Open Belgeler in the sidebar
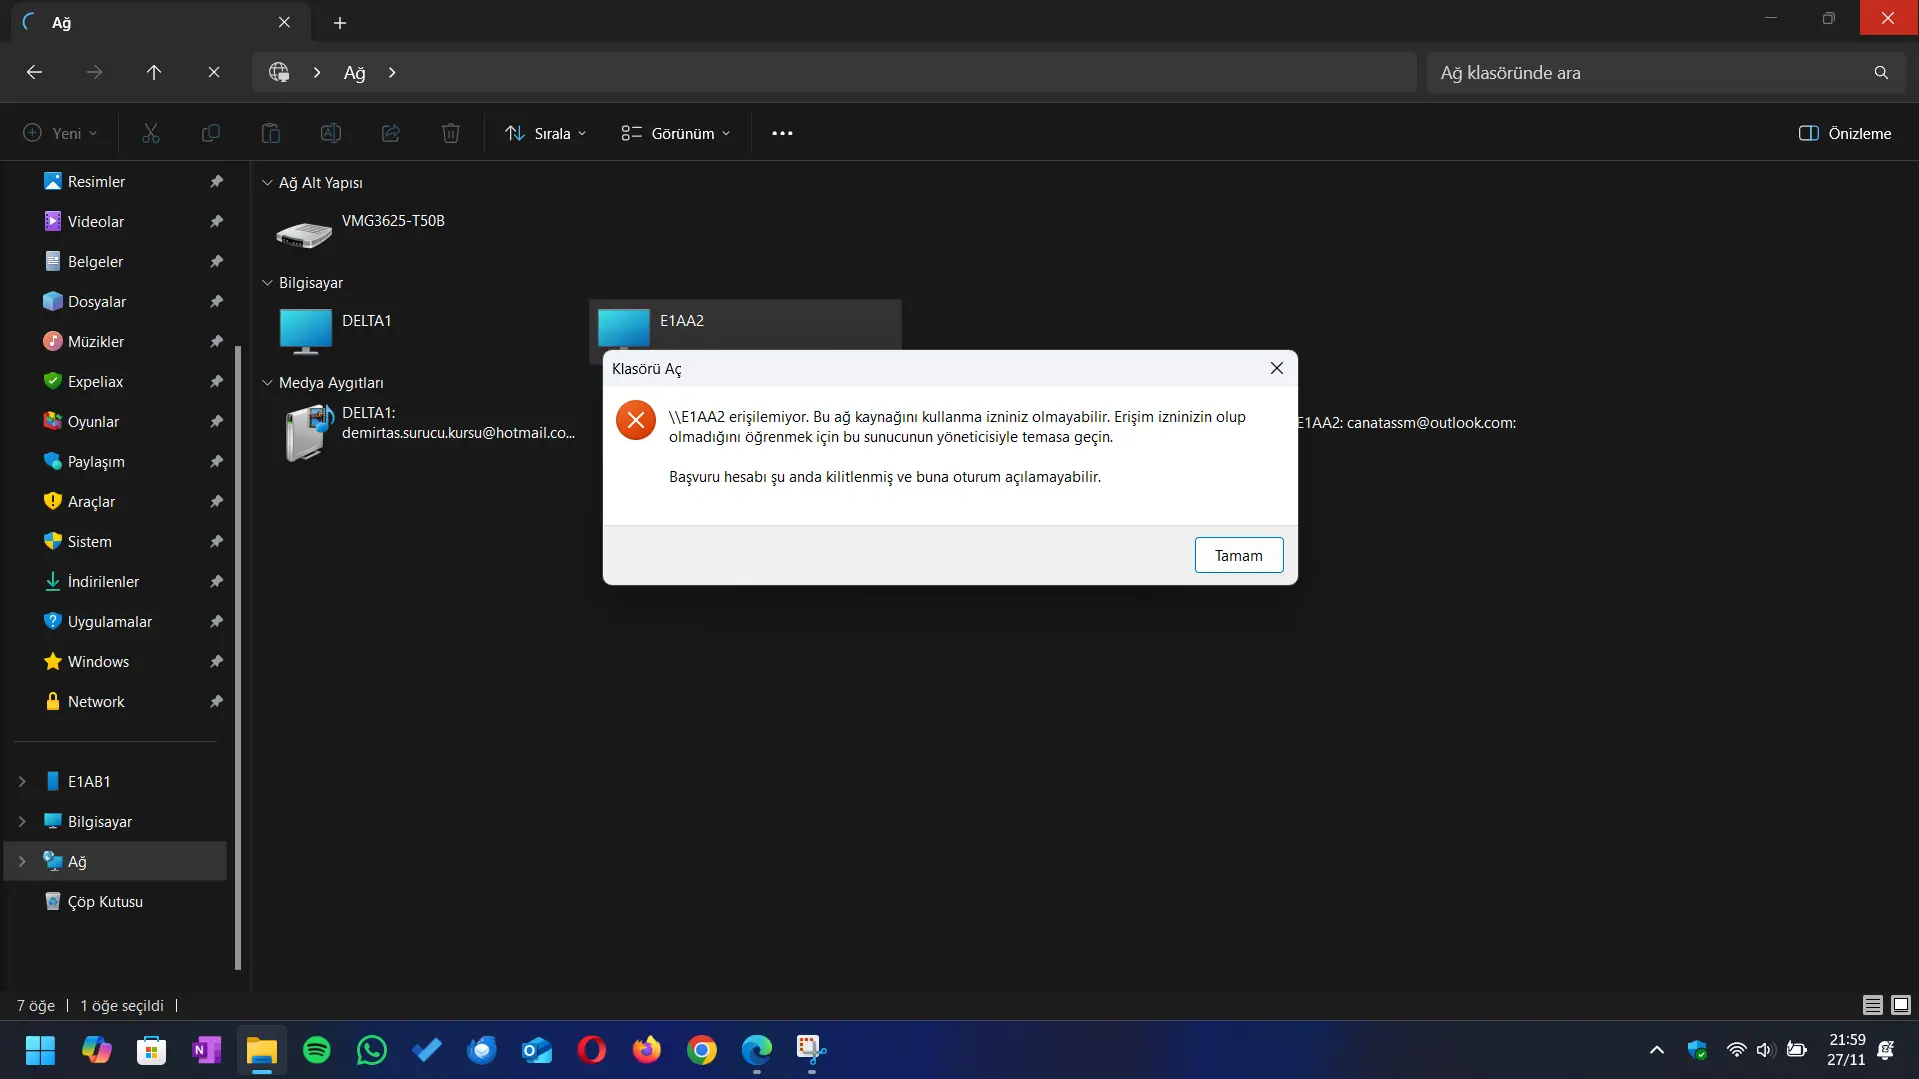The image size is (1919, 1079). [x=96, y=261]
